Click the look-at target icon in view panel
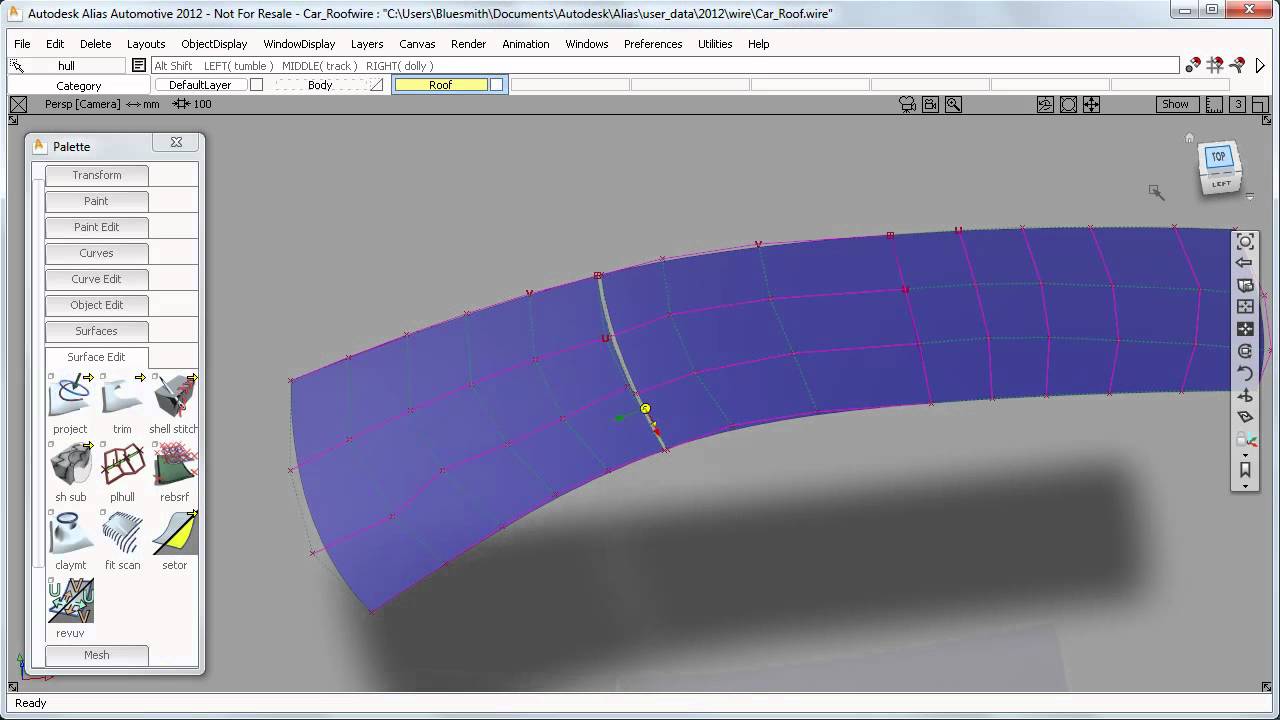1280x720 pixels. tap(1245, 241)
